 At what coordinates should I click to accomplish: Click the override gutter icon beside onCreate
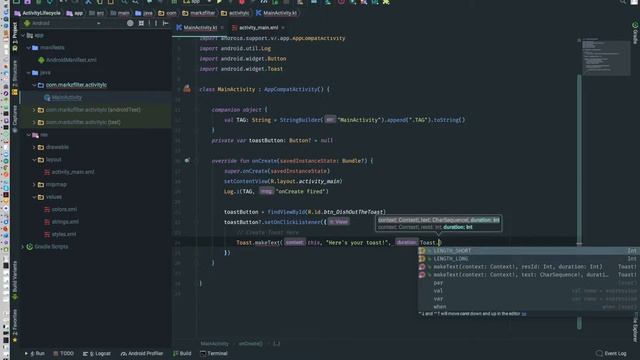[187, 161]
